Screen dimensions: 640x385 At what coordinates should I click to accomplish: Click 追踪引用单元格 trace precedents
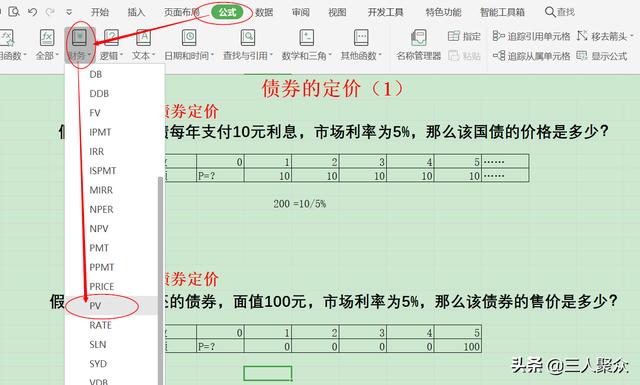[531, 36]
